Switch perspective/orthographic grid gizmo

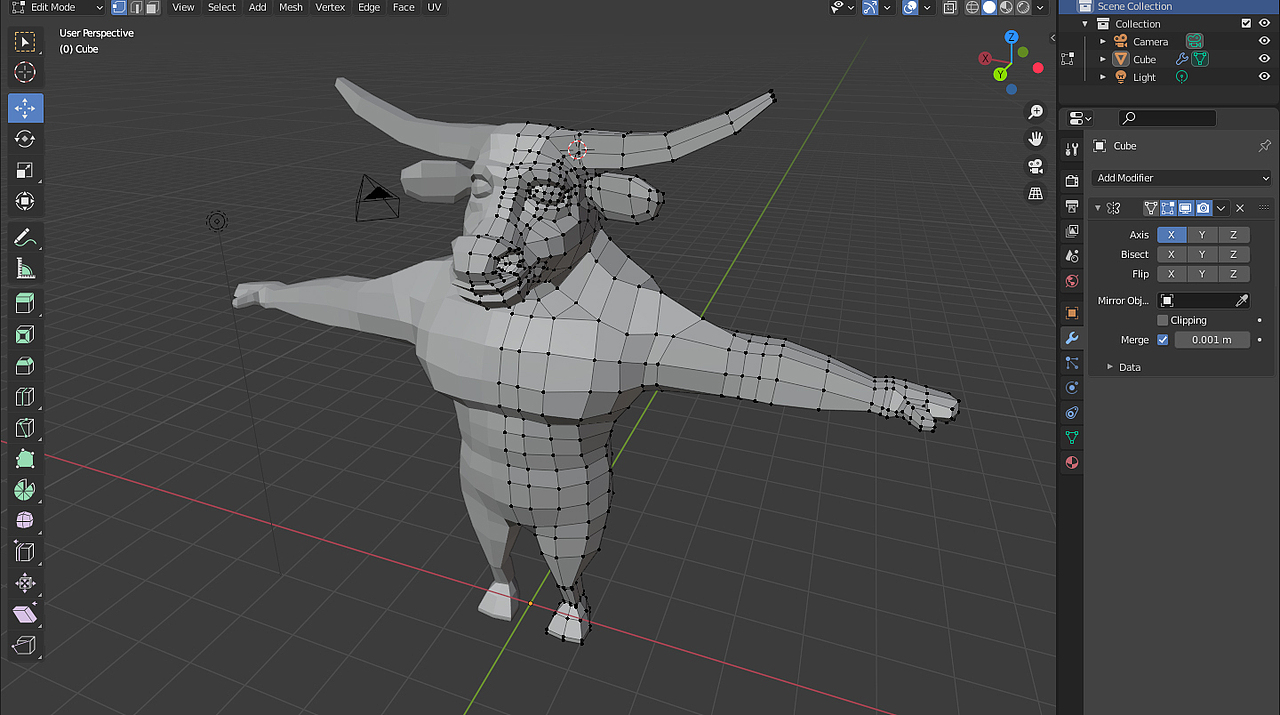tap(1036, 193)
